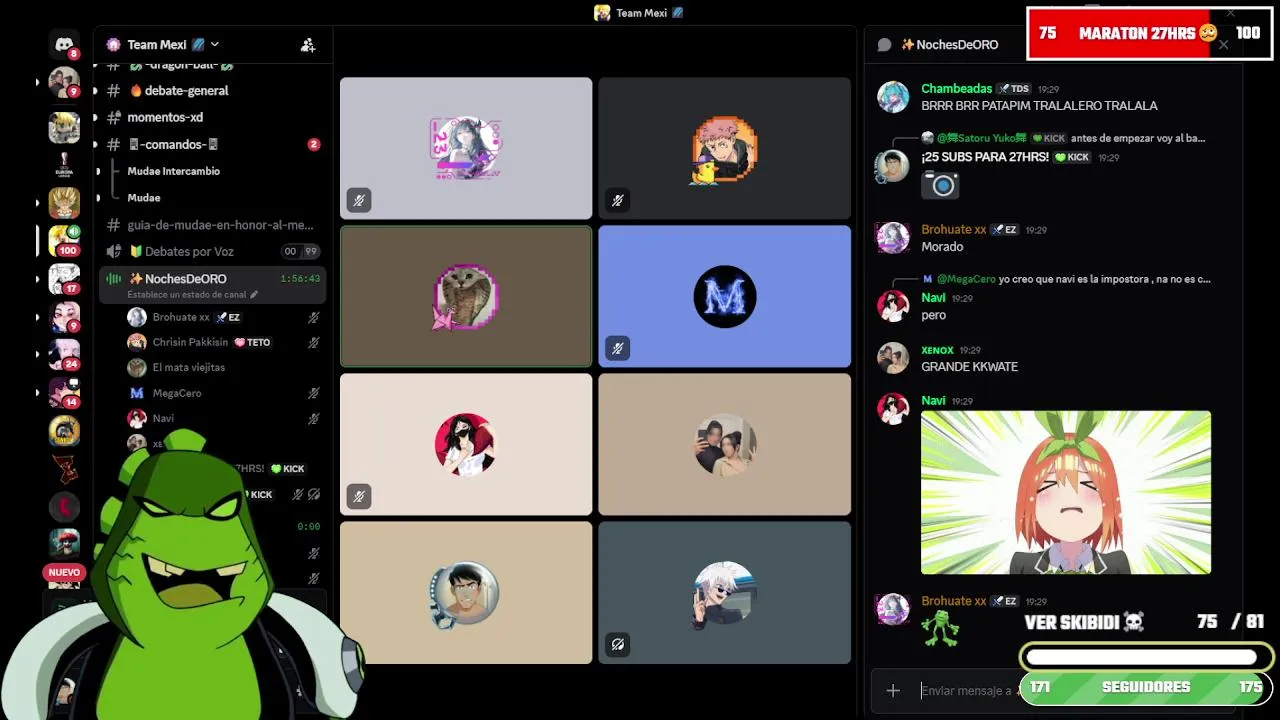This screenshot has width=1280, height=720.
Task: Click the frog sticker from Brohuate xx
Action: click(940, 628)
